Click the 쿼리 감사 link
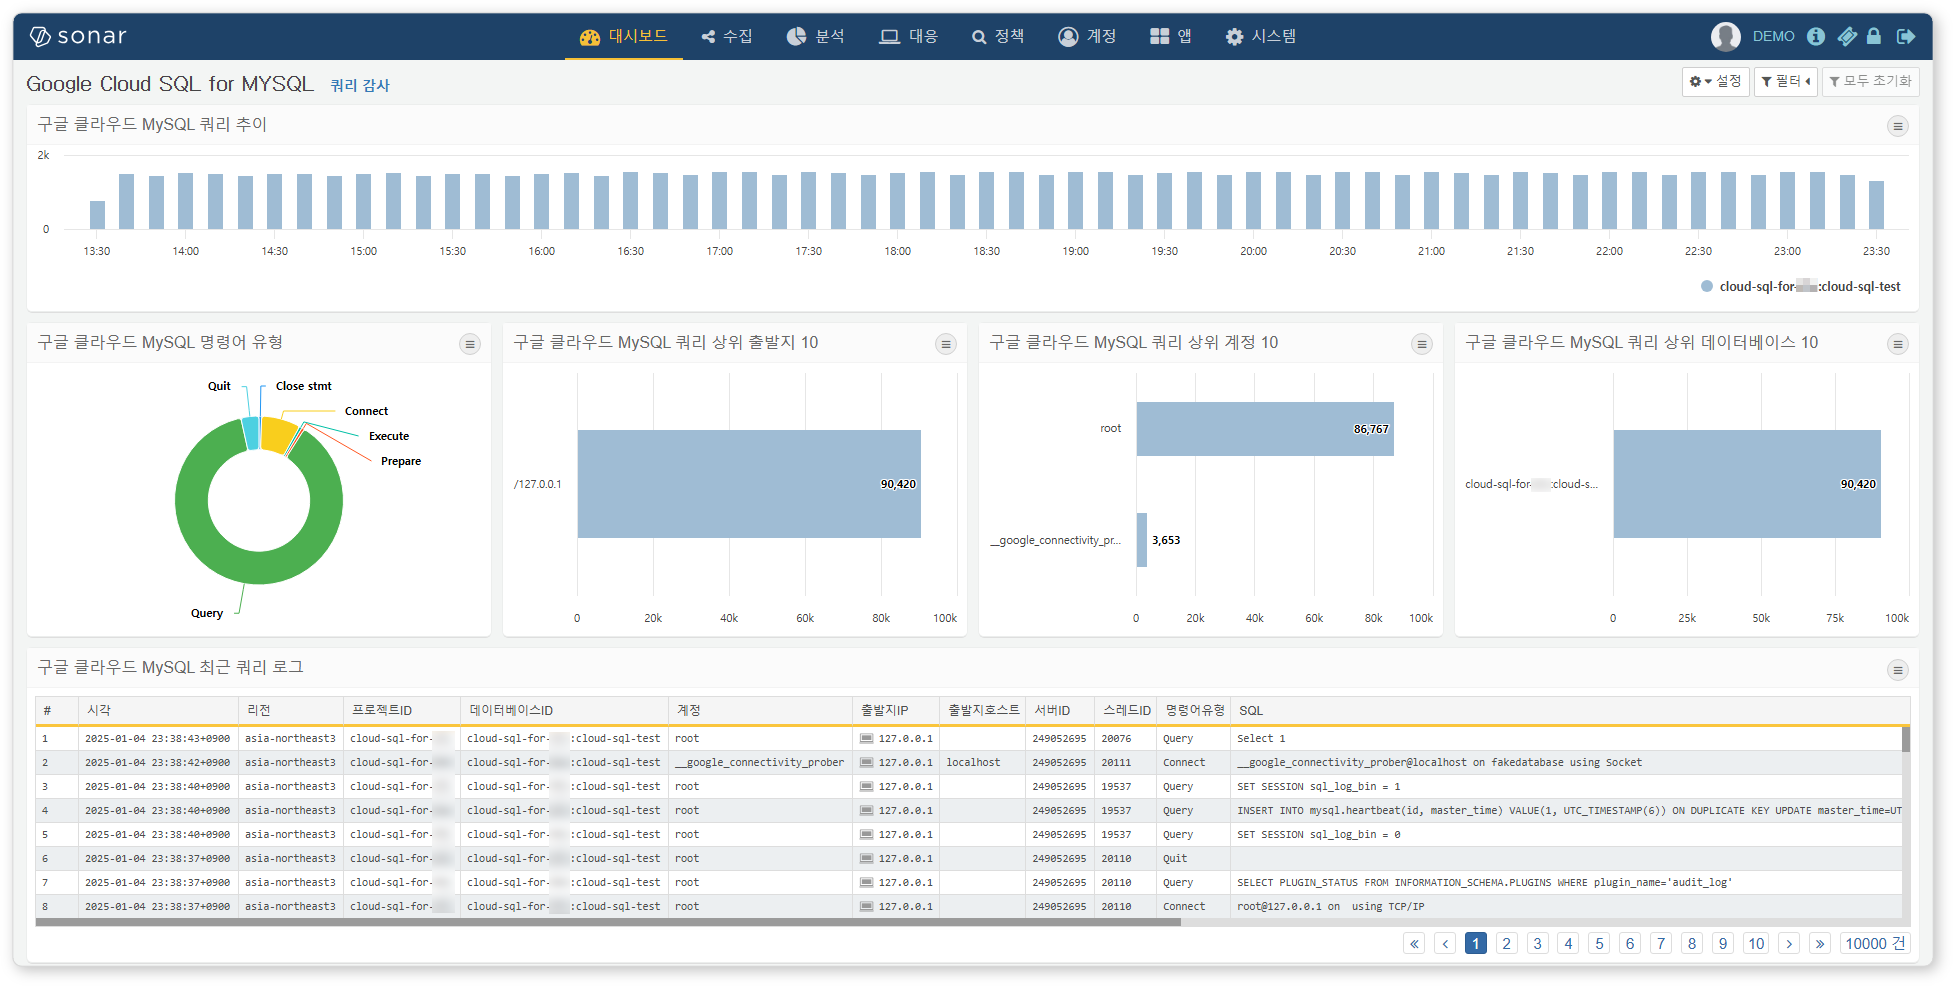The width and height of the screenshot is (1954, 987). (x=360, y=86)
